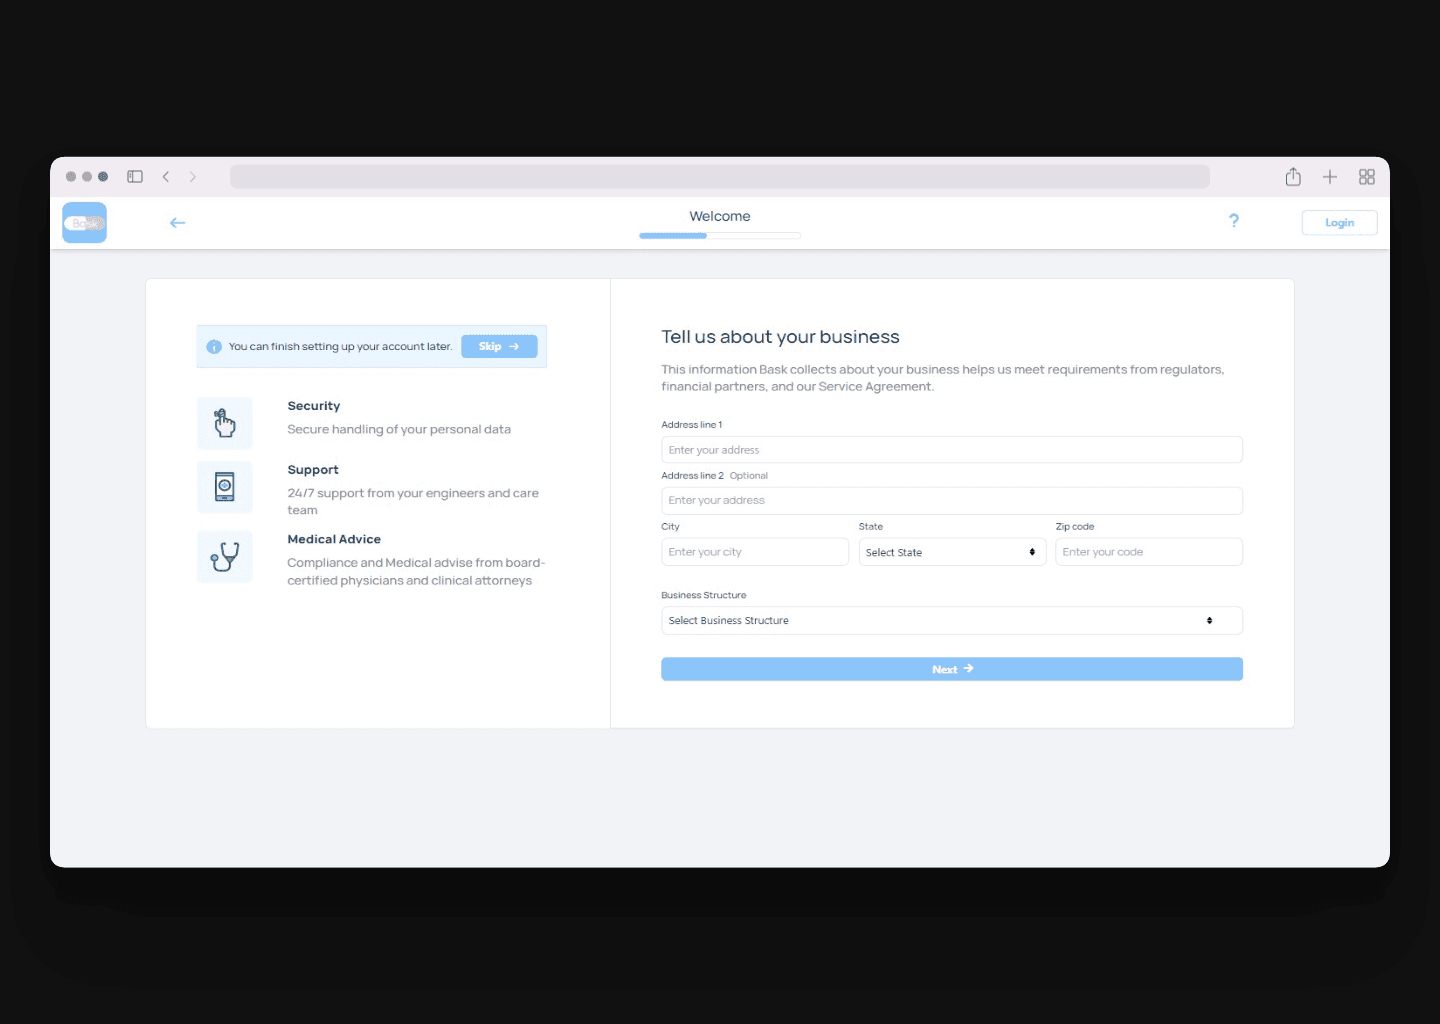Click the Welcome progress bar
Viewport: 1440px width, 1024px height.
tap(720, 236)
